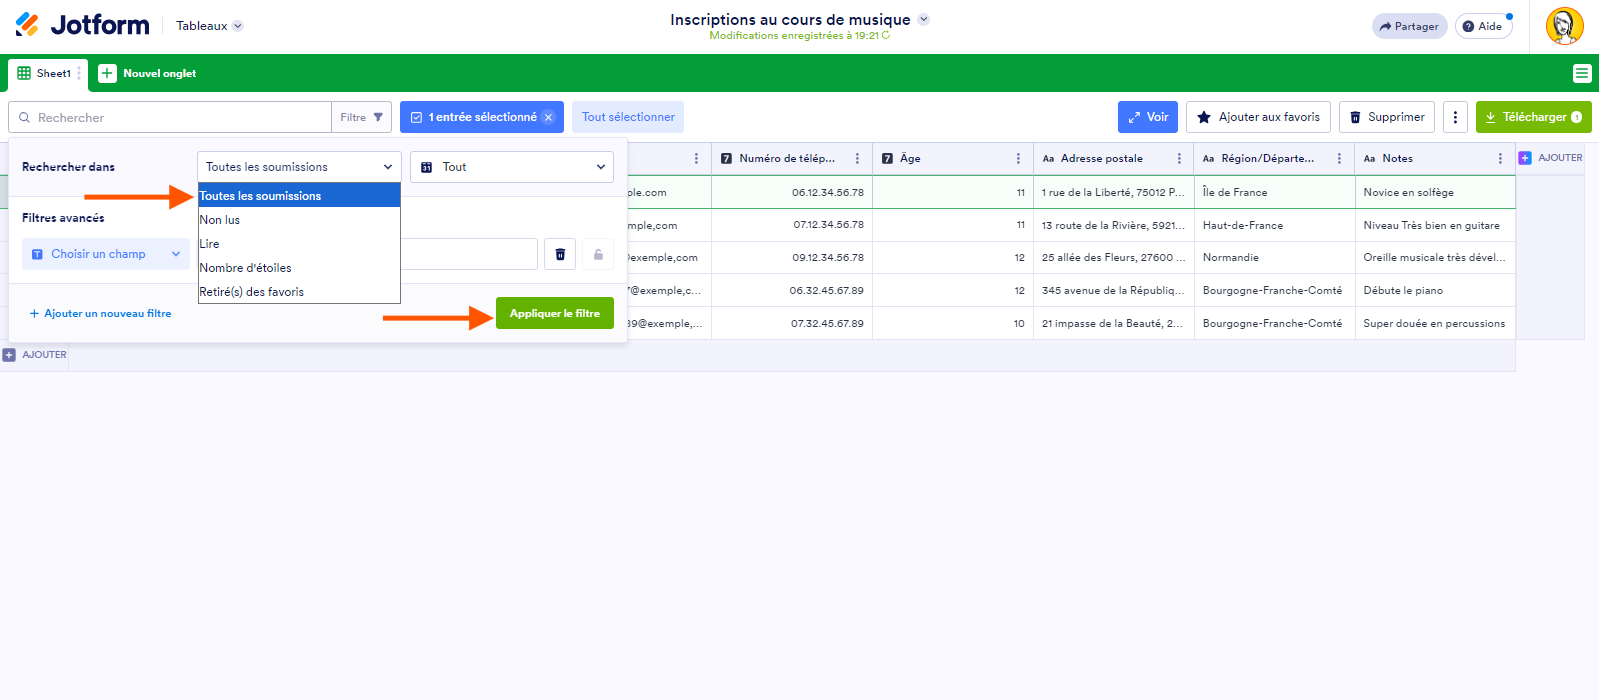Viewport: 1599px width, 700px height.
Task: Add a Nouvel onglet tab
Action: pos(147,73)
